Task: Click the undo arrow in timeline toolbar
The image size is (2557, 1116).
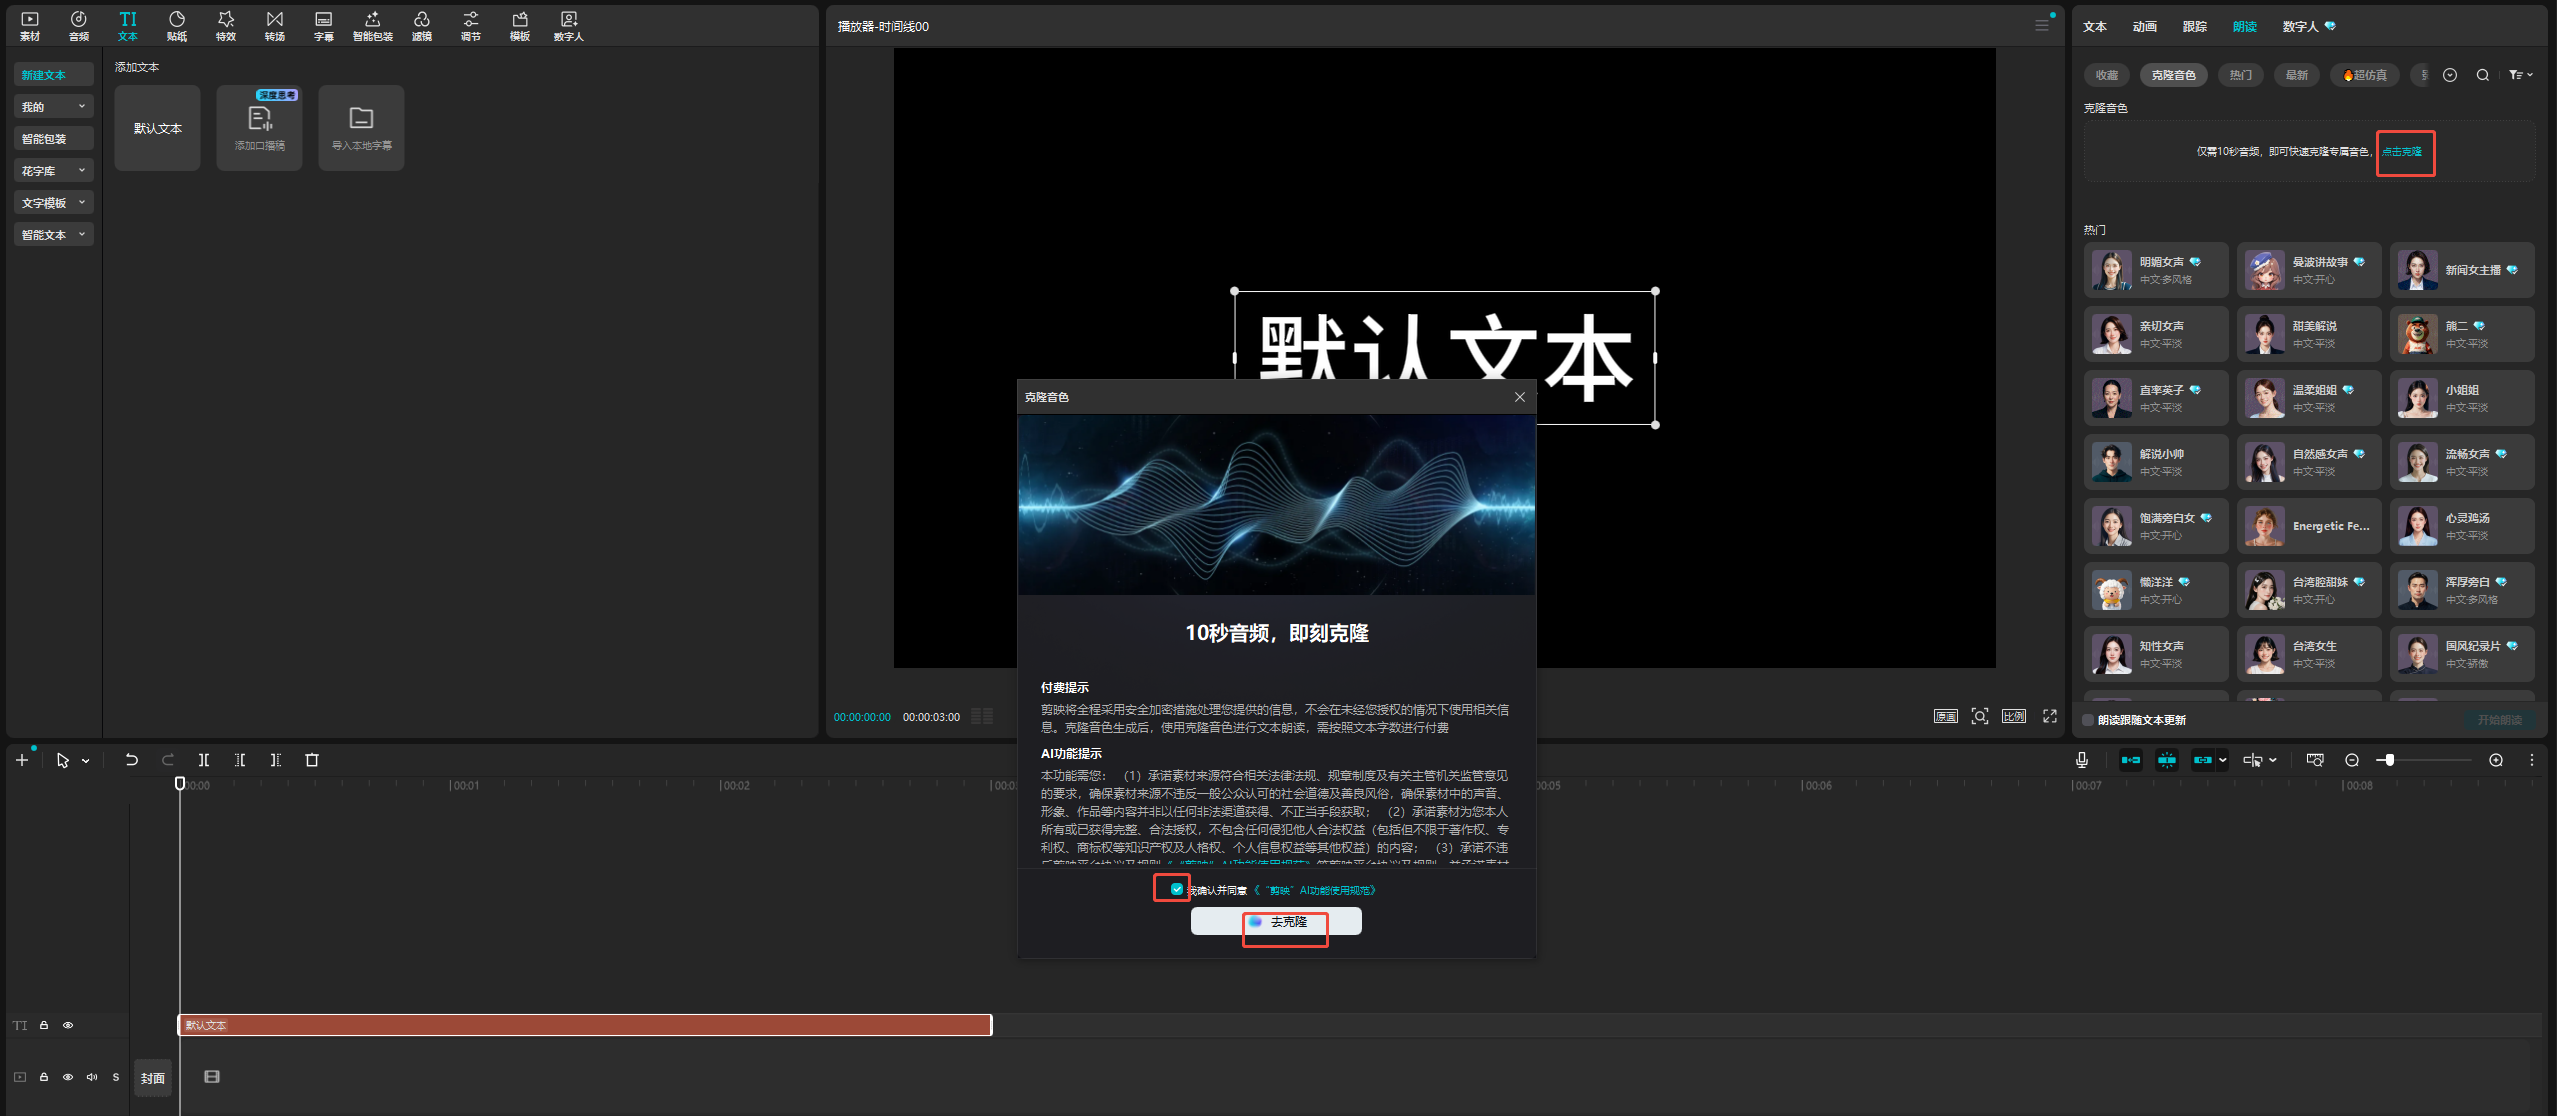Action: point(131,760)
